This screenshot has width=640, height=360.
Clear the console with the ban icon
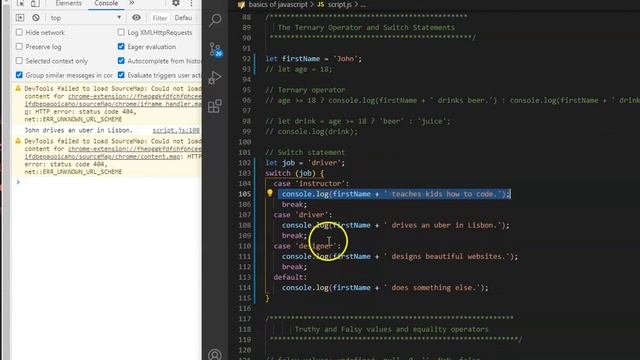(x=36, y=18)
